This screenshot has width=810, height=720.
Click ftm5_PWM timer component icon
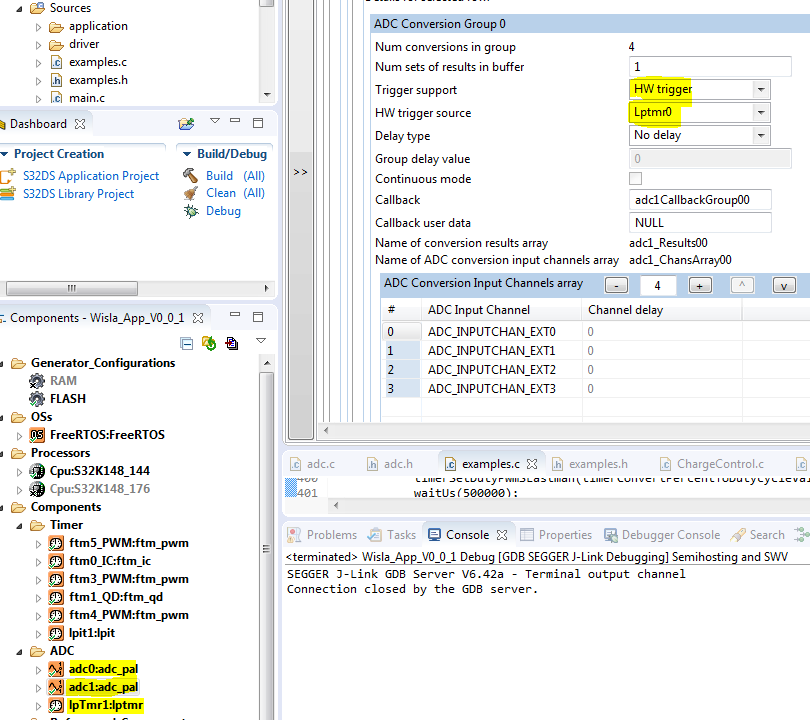(x=56, y=543)
